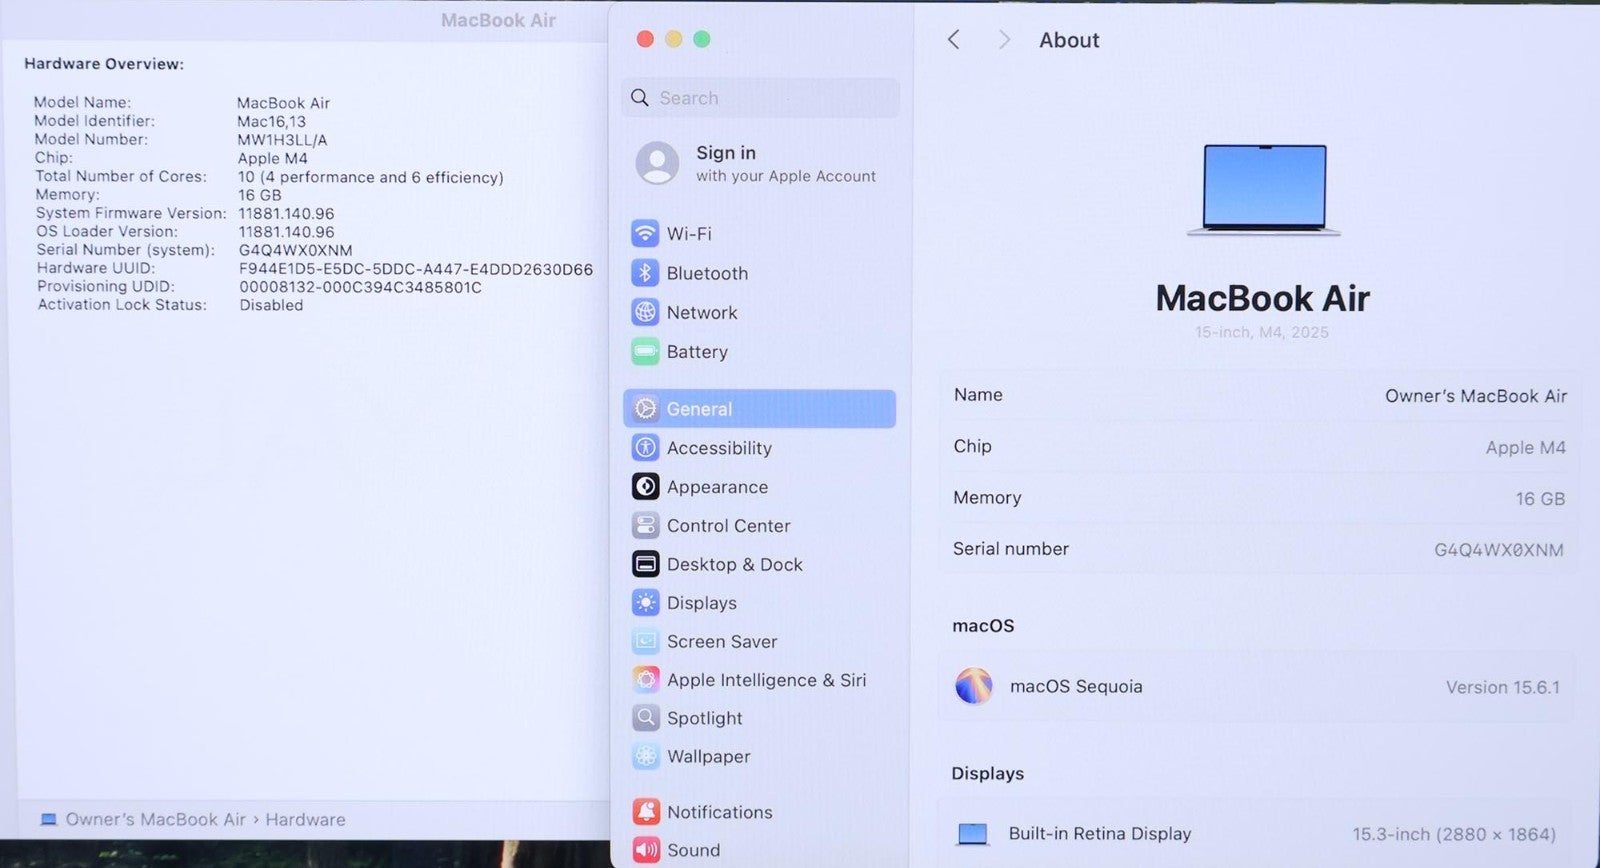
Task: Open Bluetooth settings icon
Action: coord(645,273)
